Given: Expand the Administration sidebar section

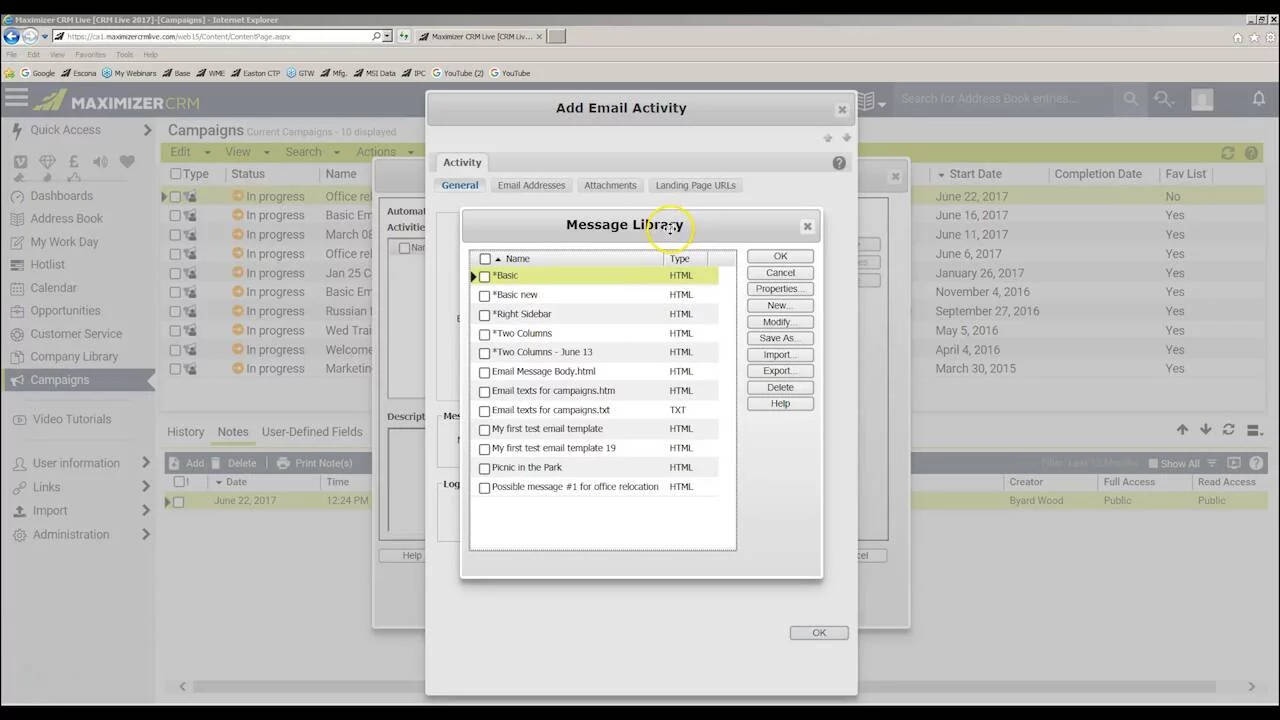Looking at the screenshot, I should (146, 535).
